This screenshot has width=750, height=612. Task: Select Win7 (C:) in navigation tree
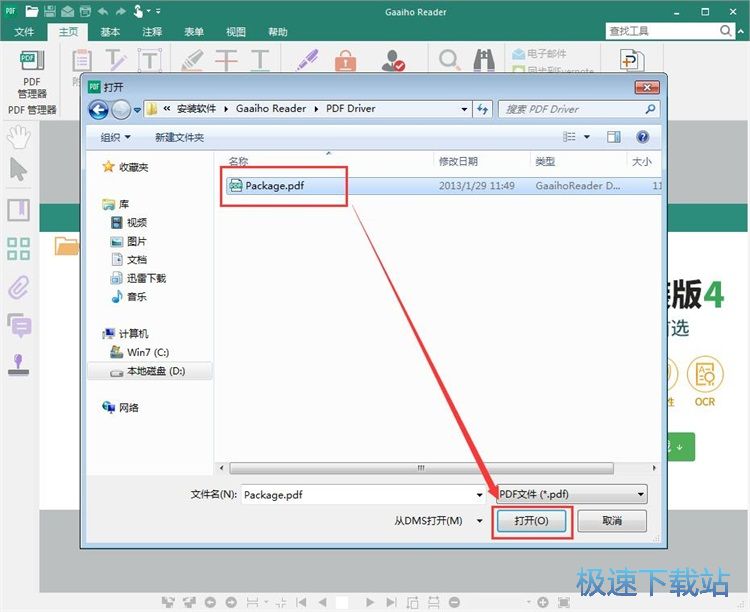pos(140,352)
